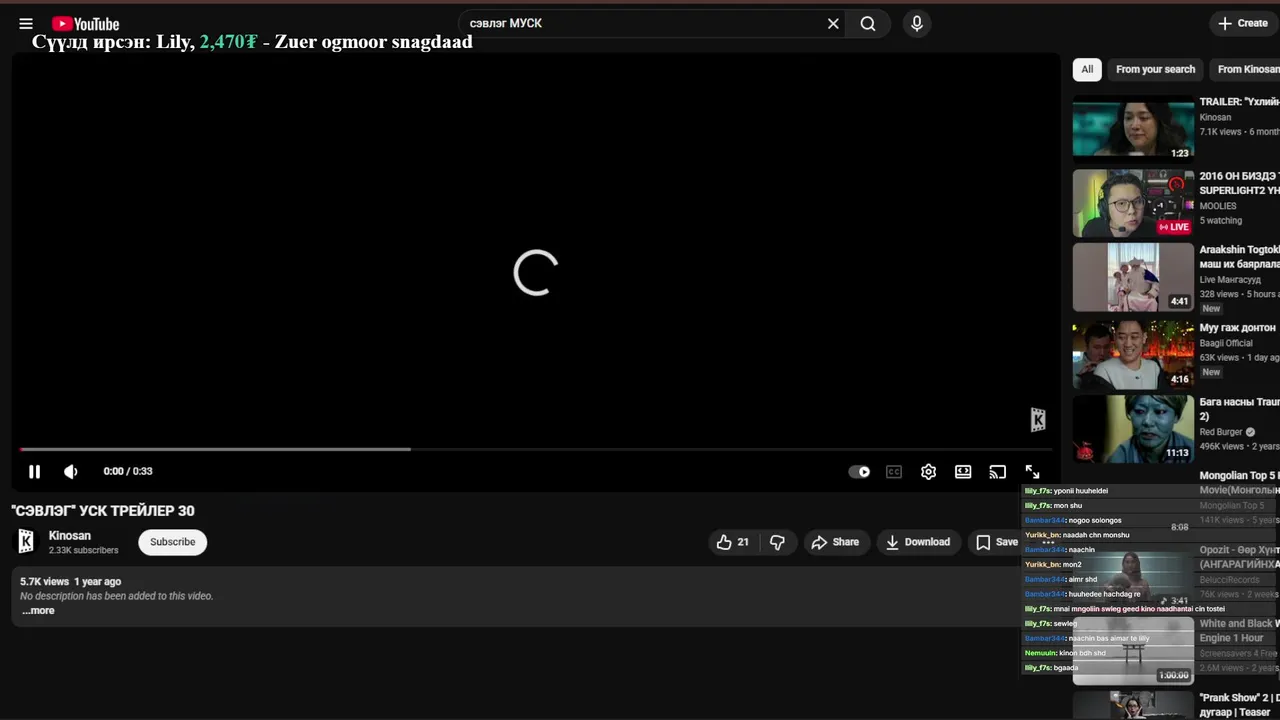This screenshot has height=720, width=1280.
Task: Click the Red Burger channel name
Action: (x=1221, y=432)
